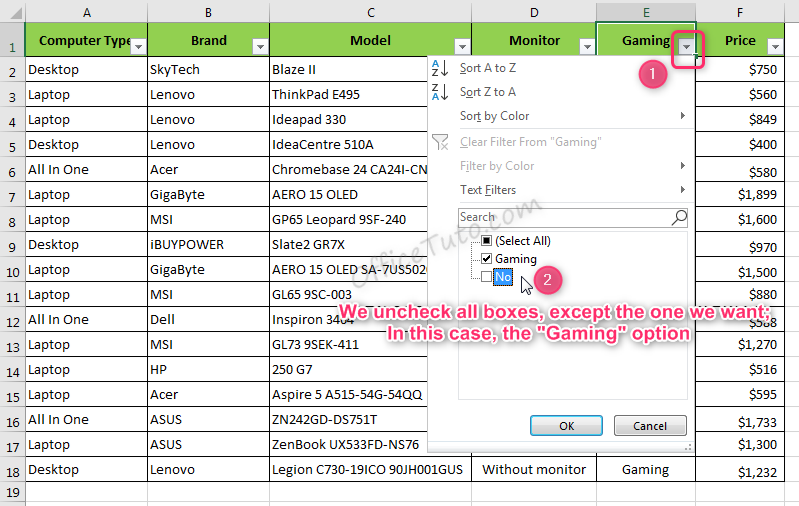The width and height of the screenshot is (799, 506).
Task: Open Sort by Color menu entry
Action: pyautogui.click(x=562, y=116)
